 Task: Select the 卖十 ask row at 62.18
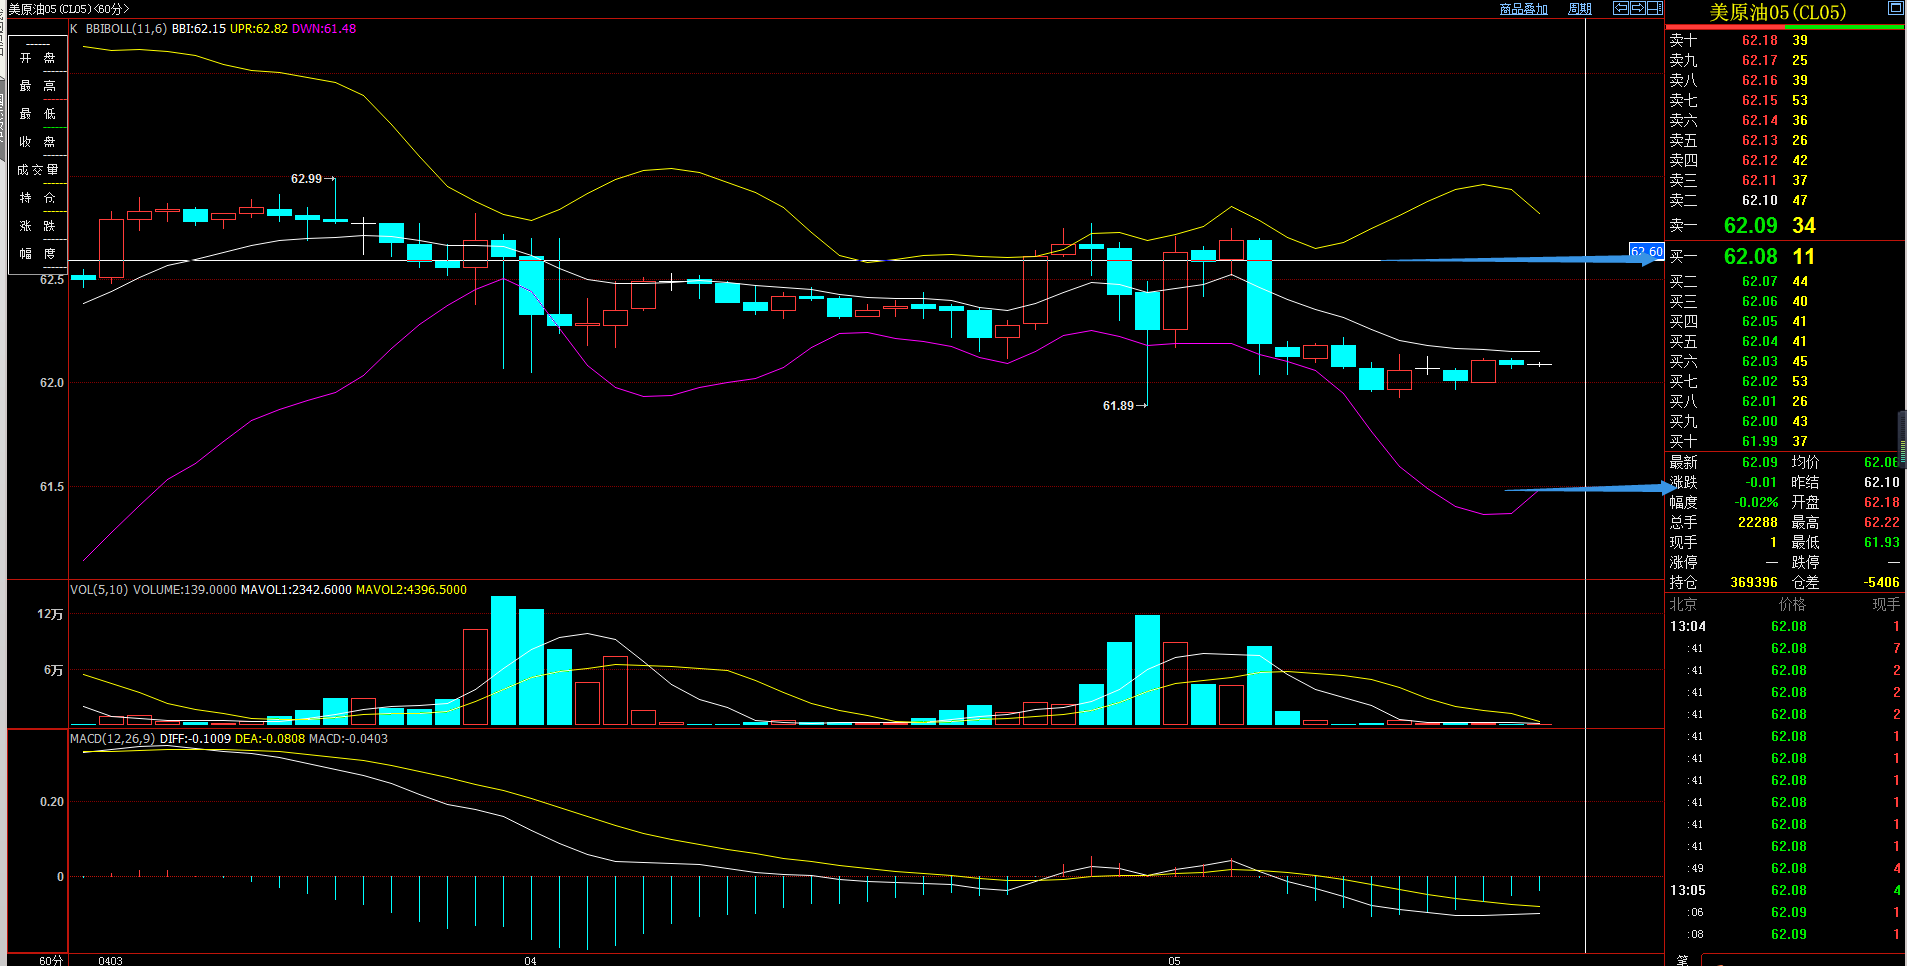[1784, 40]
